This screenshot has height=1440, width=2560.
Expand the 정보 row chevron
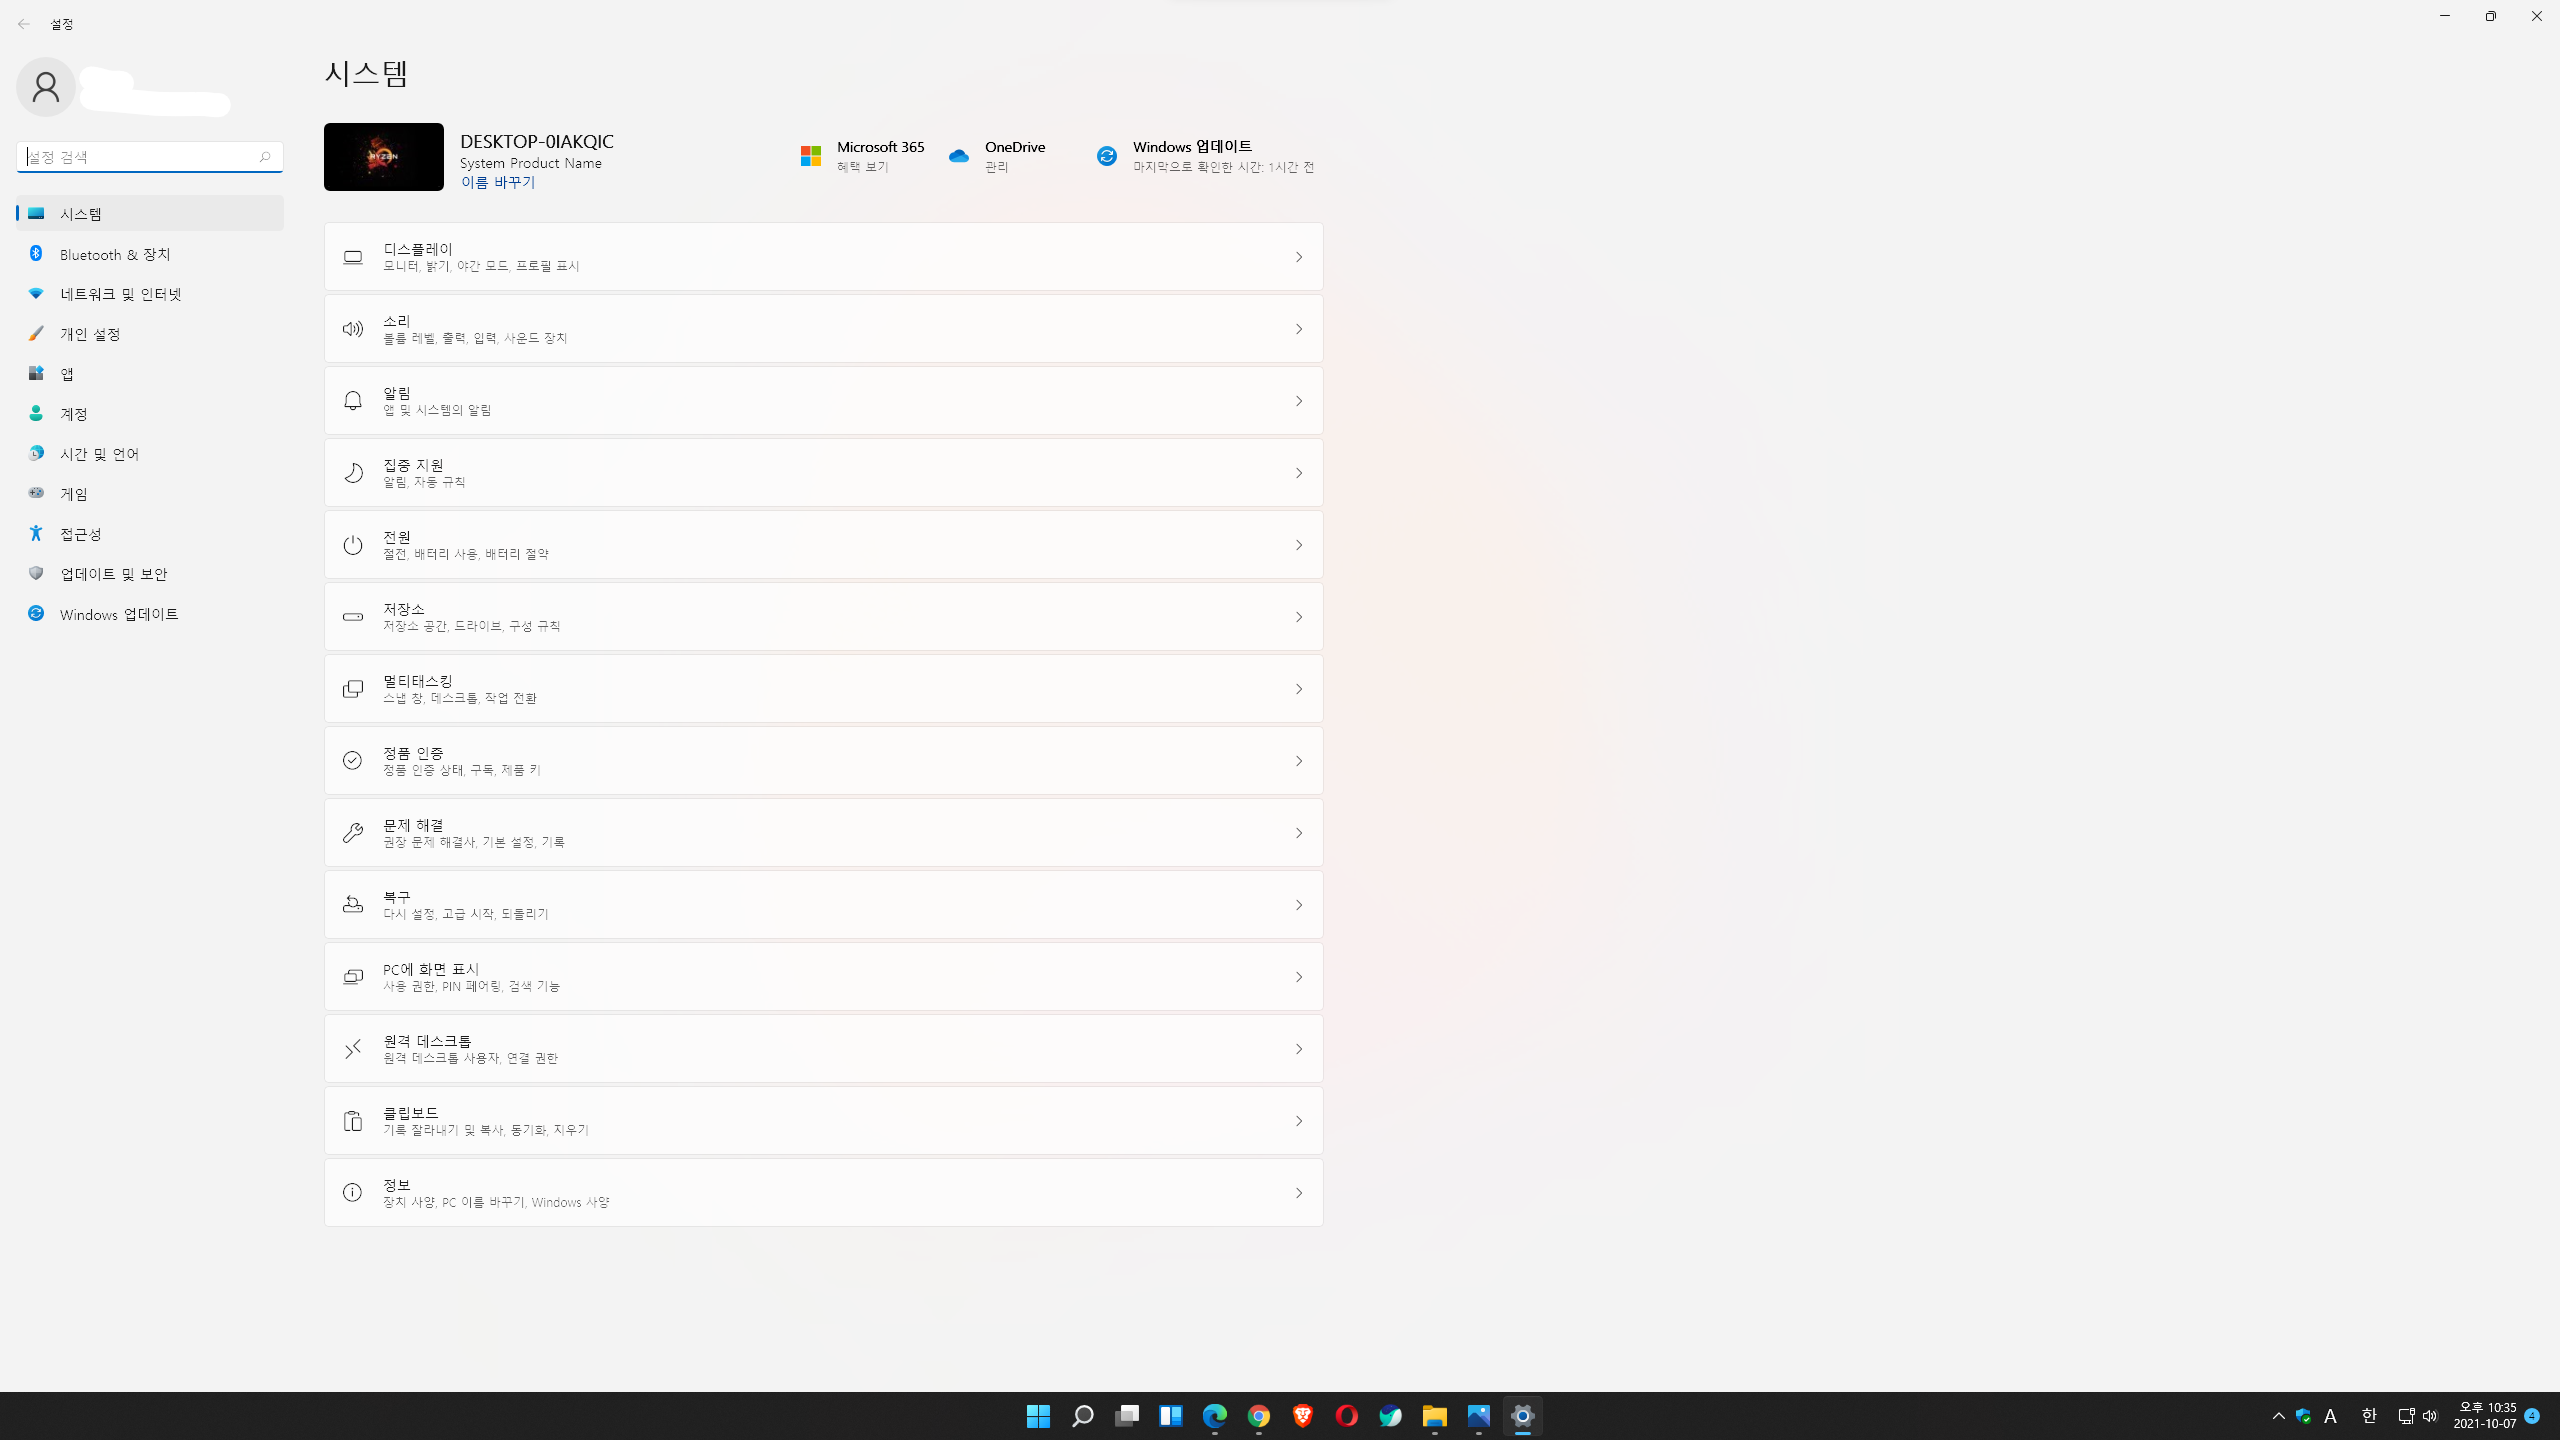(1298, 1193)
